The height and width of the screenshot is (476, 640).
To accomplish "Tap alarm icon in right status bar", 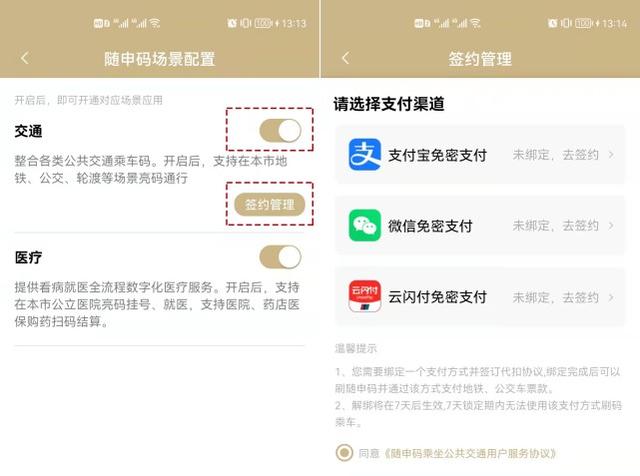I will (x=553, y=23).
